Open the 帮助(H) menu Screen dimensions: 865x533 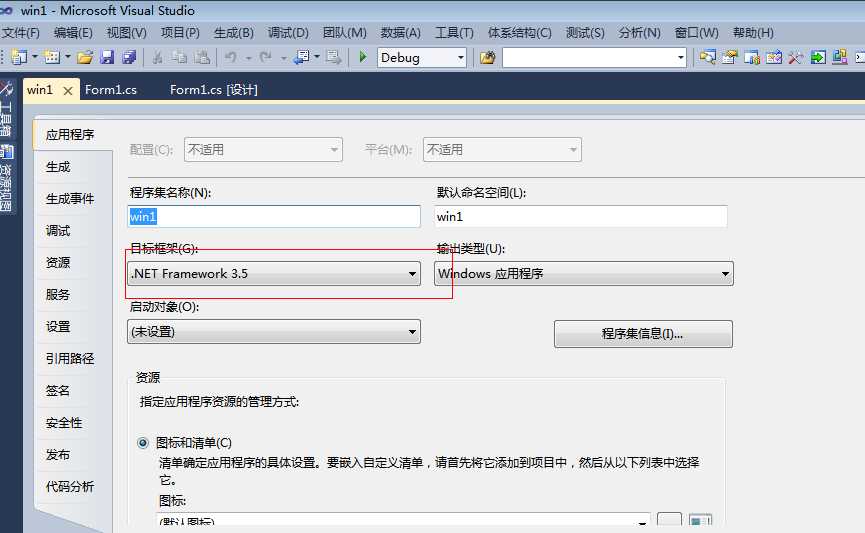[x=753, y=33]
